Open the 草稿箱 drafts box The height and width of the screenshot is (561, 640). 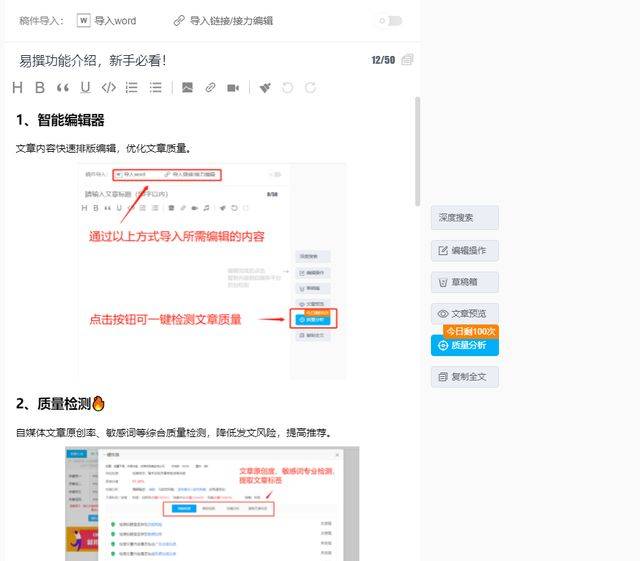(465, 282)
